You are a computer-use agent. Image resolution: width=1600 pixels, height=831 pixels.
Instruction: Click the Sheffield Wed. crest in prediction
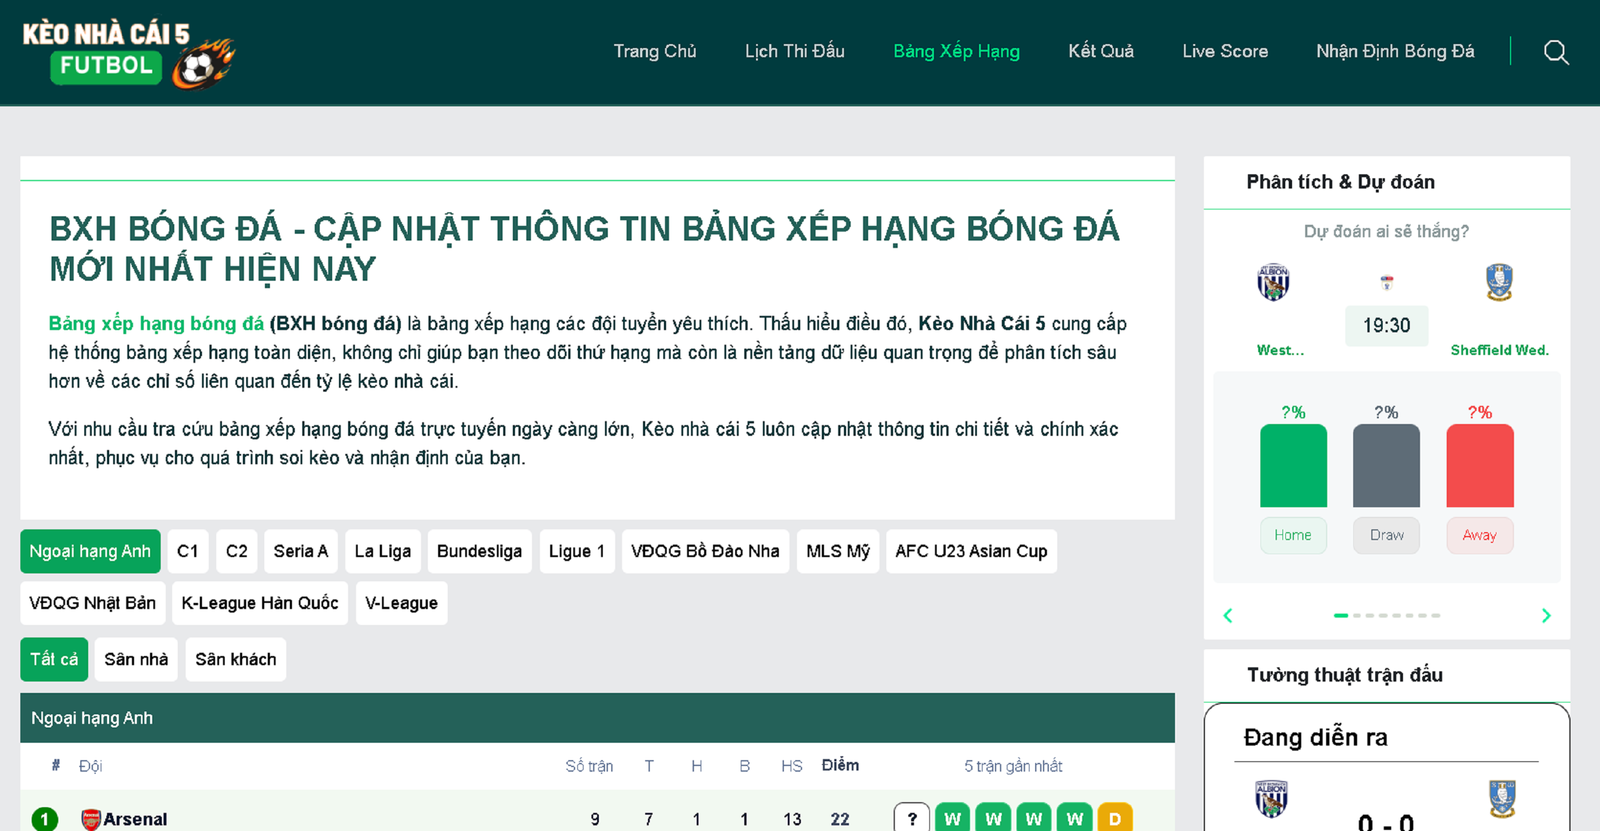pyautogui.click(x=1498, y=282)
